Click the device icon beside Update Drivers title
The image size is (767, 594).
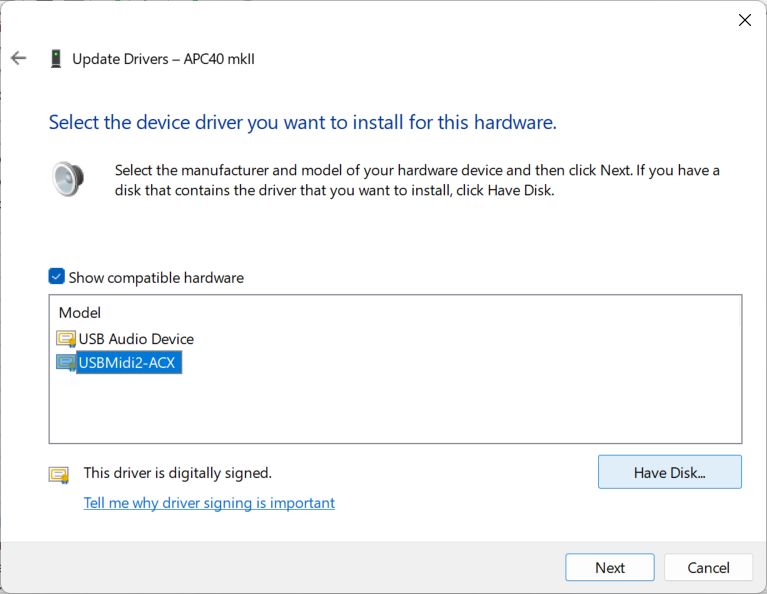(x=55, y=59)
